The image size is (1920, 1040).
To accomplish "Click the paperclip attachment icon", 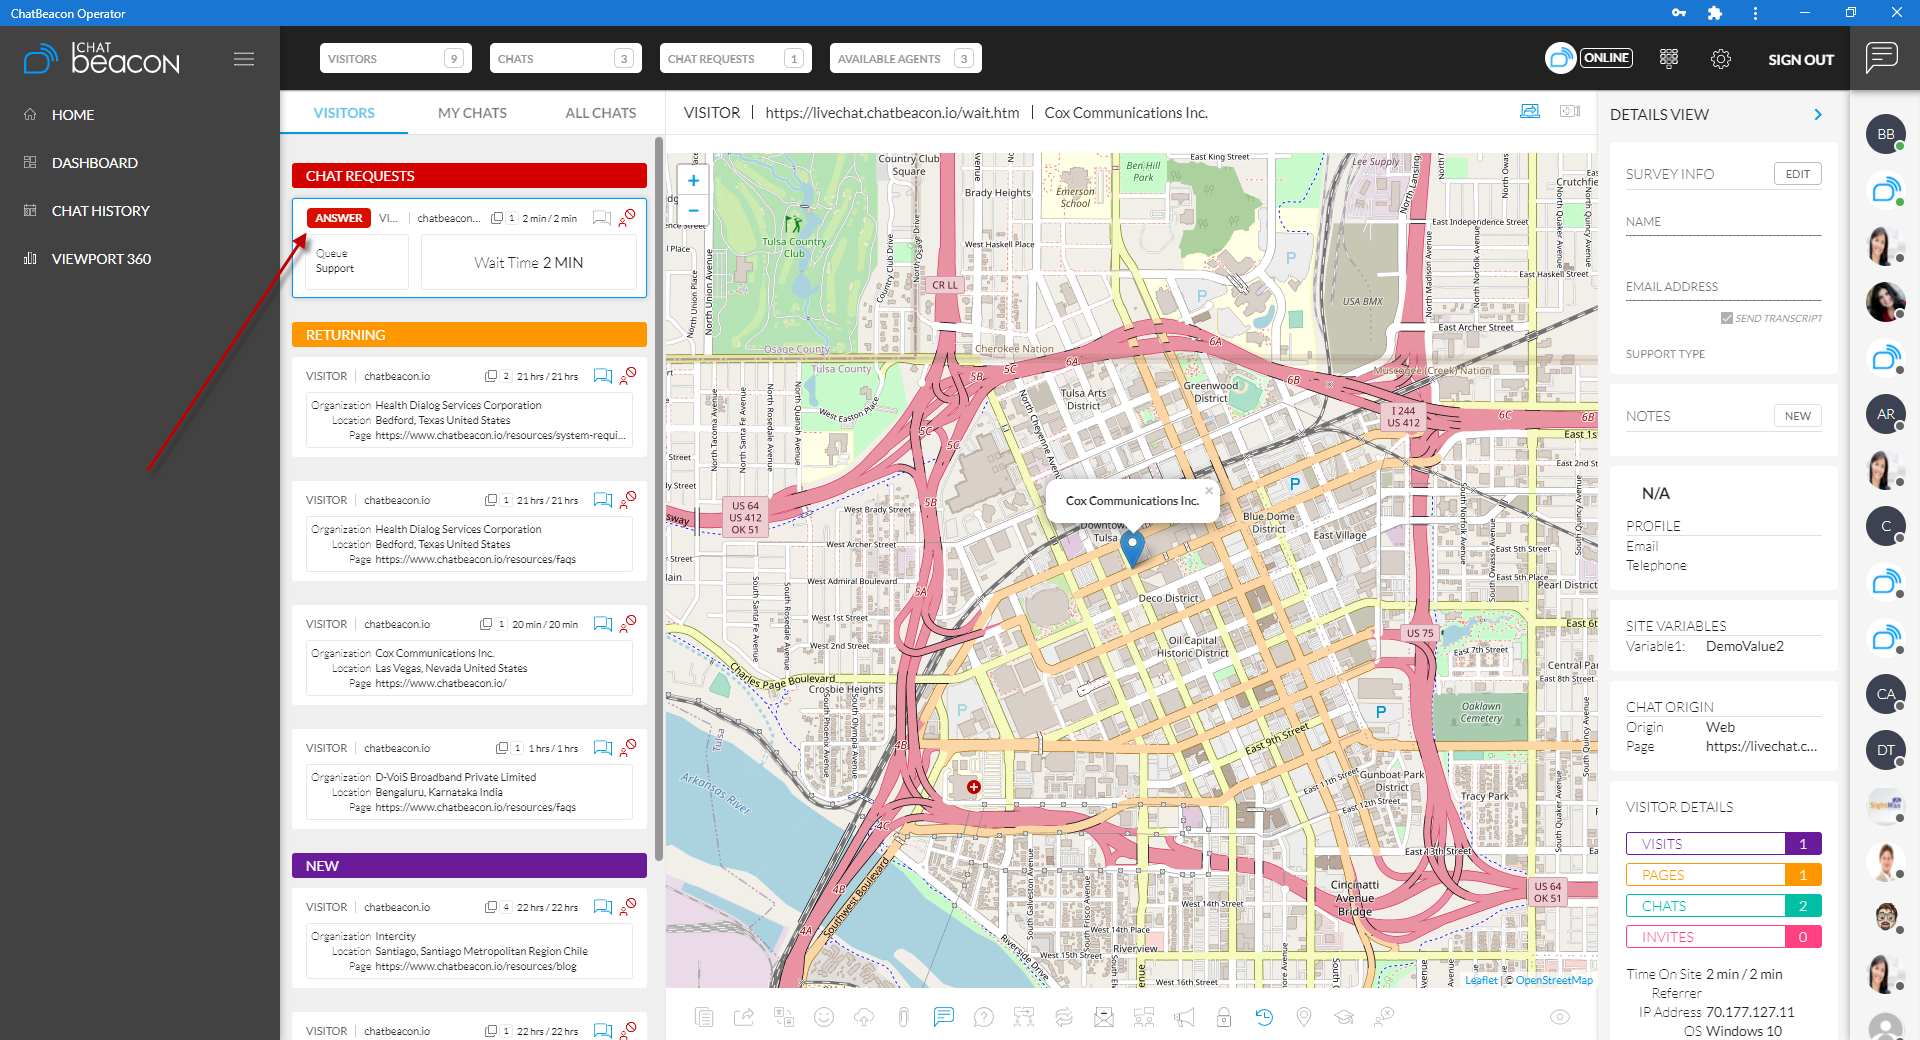I will click(x=903, y=1017).
